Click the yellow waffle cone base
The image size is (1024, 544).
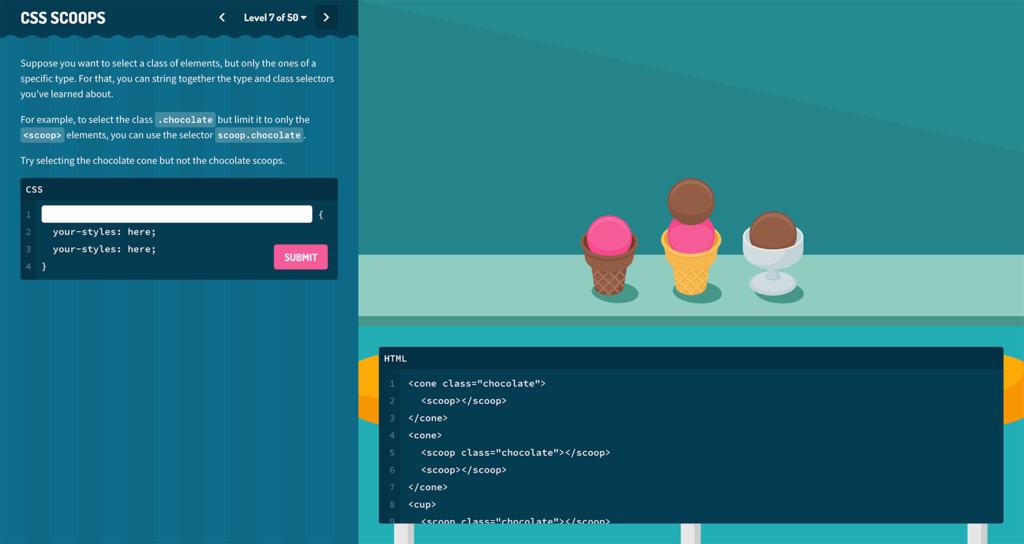coord(691,273)
